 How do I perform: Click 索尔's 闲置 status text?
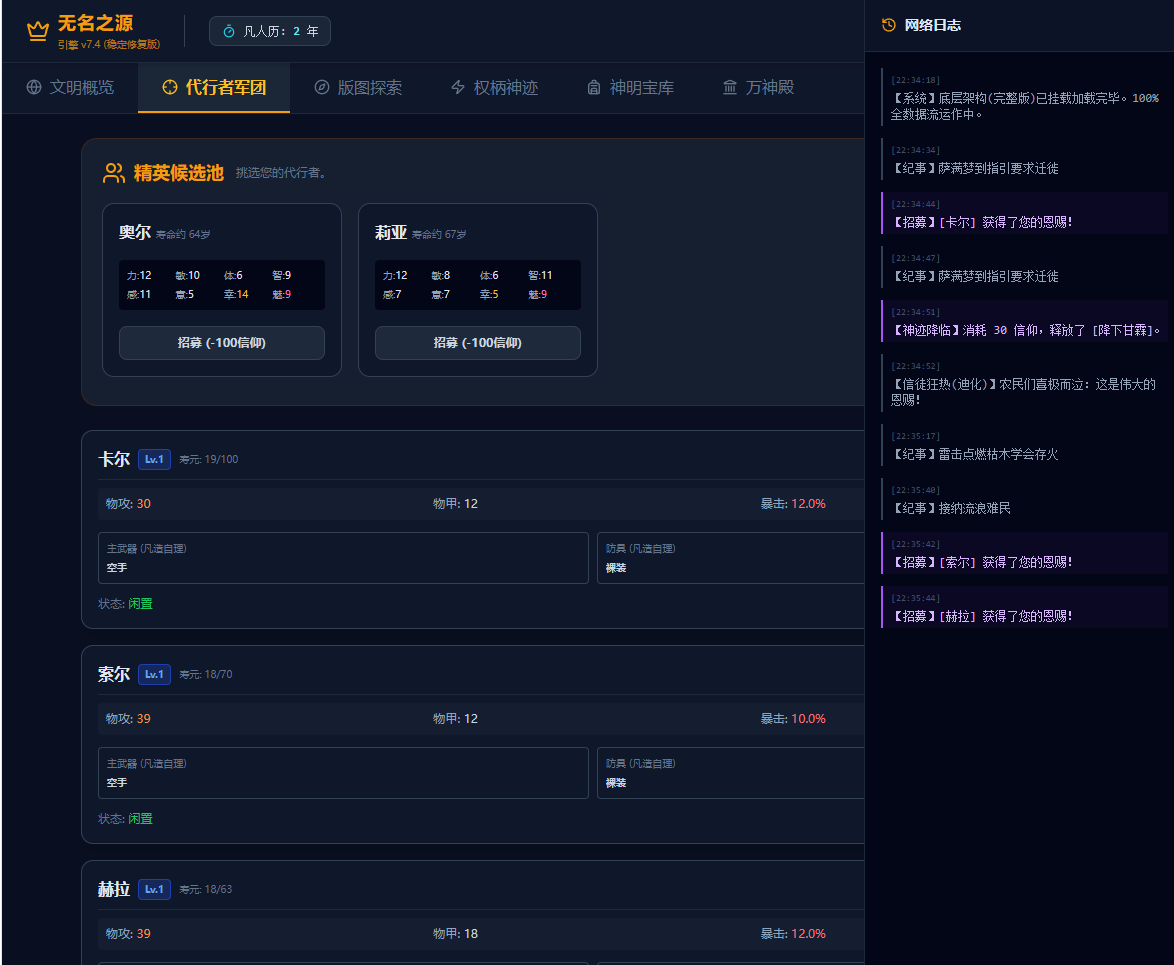tap(140, 818)
